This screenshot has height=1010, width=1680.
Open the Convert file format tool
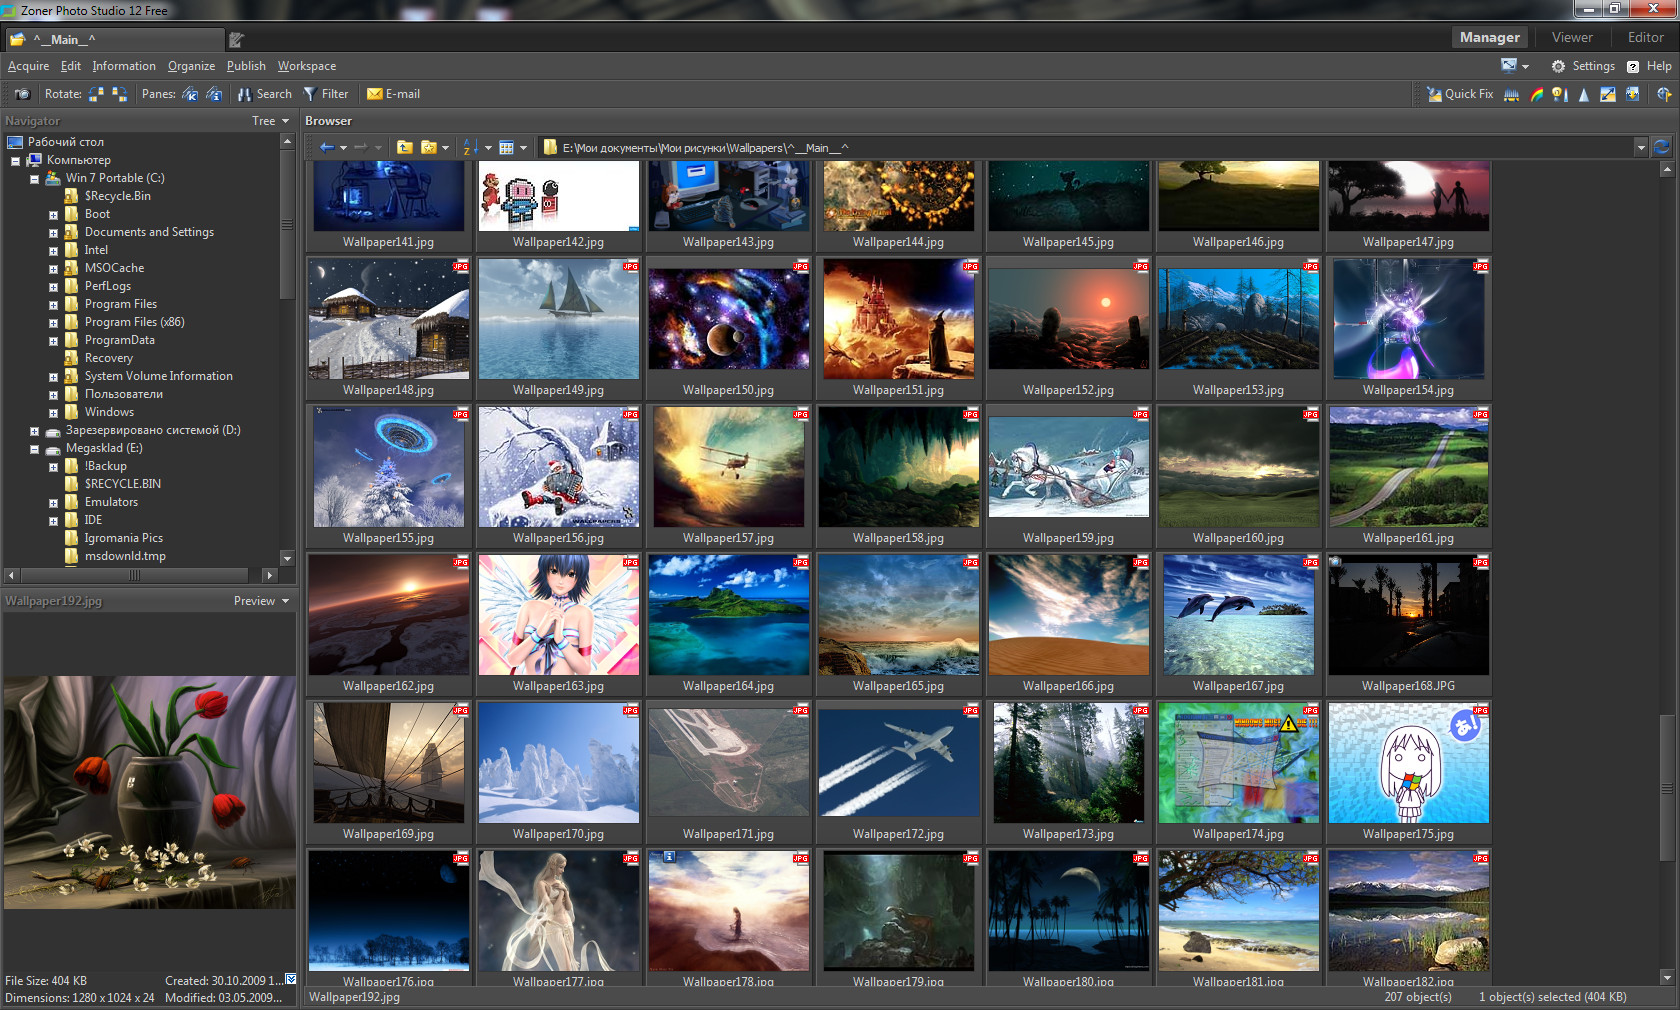(1633, 94)
